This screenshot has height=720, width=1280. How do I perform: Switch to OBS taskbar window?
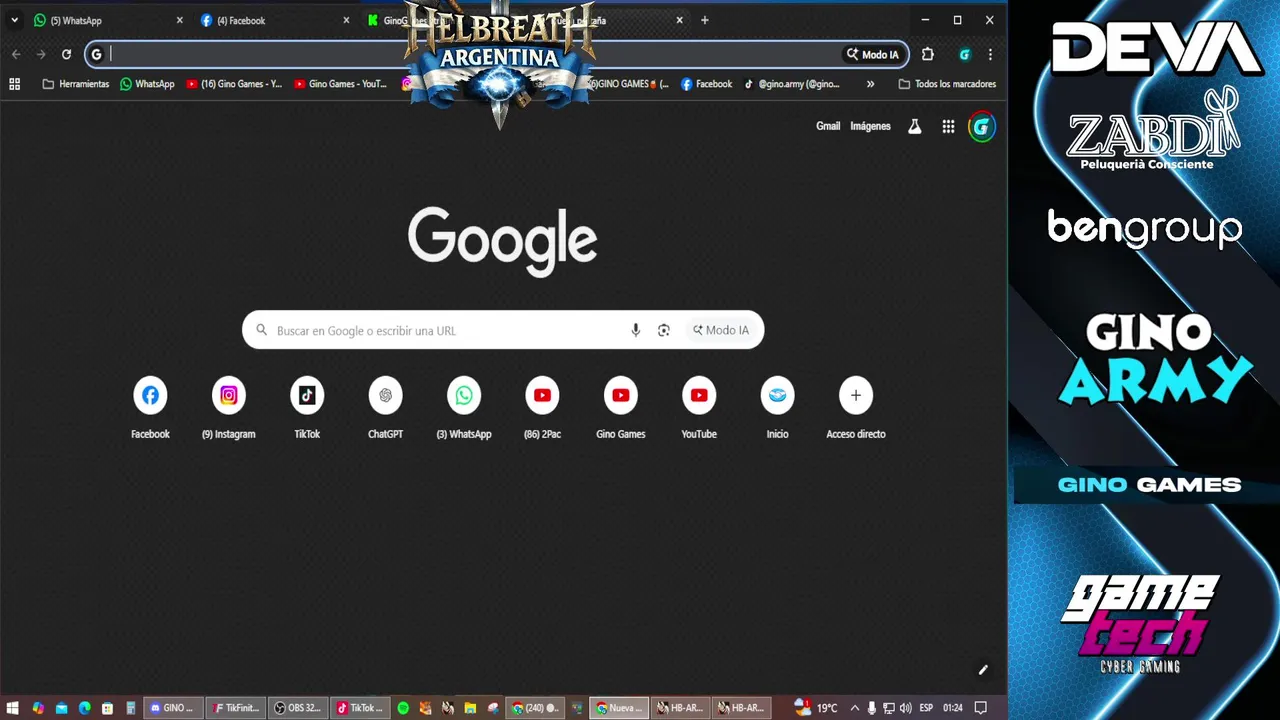(x=297, y=708)
